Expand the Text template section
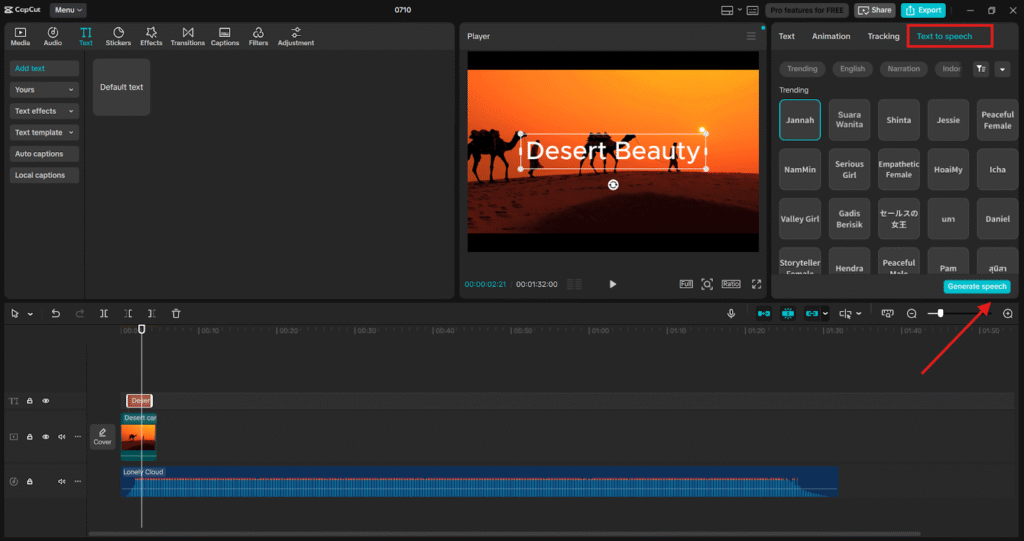The image size is (1024, 541). click(x=44, y=132)
